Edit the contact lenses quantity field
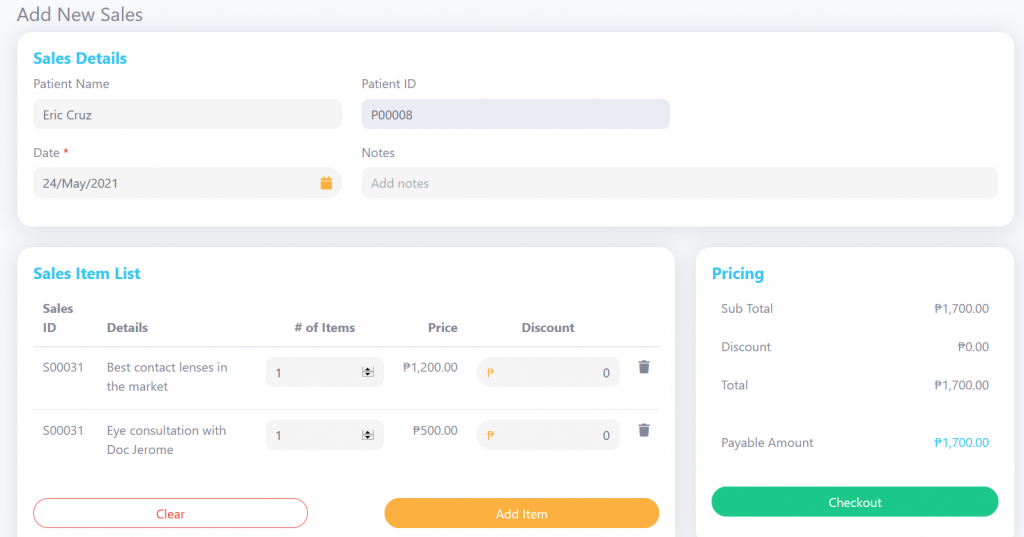Screen dimensions: 1024x537 (x=325, y=372)
